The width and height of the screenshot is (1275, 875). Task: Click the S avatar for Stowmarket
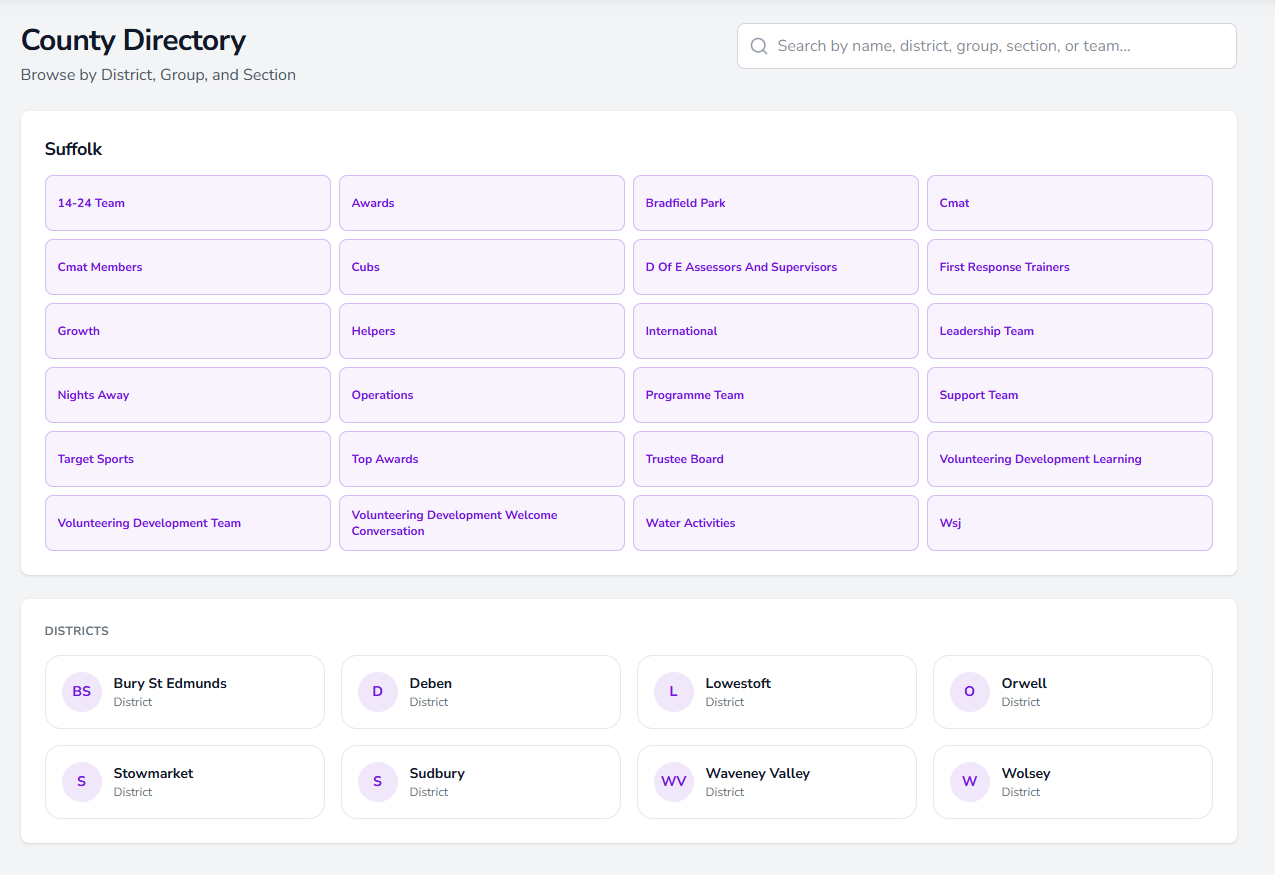[x=82, y=782]
